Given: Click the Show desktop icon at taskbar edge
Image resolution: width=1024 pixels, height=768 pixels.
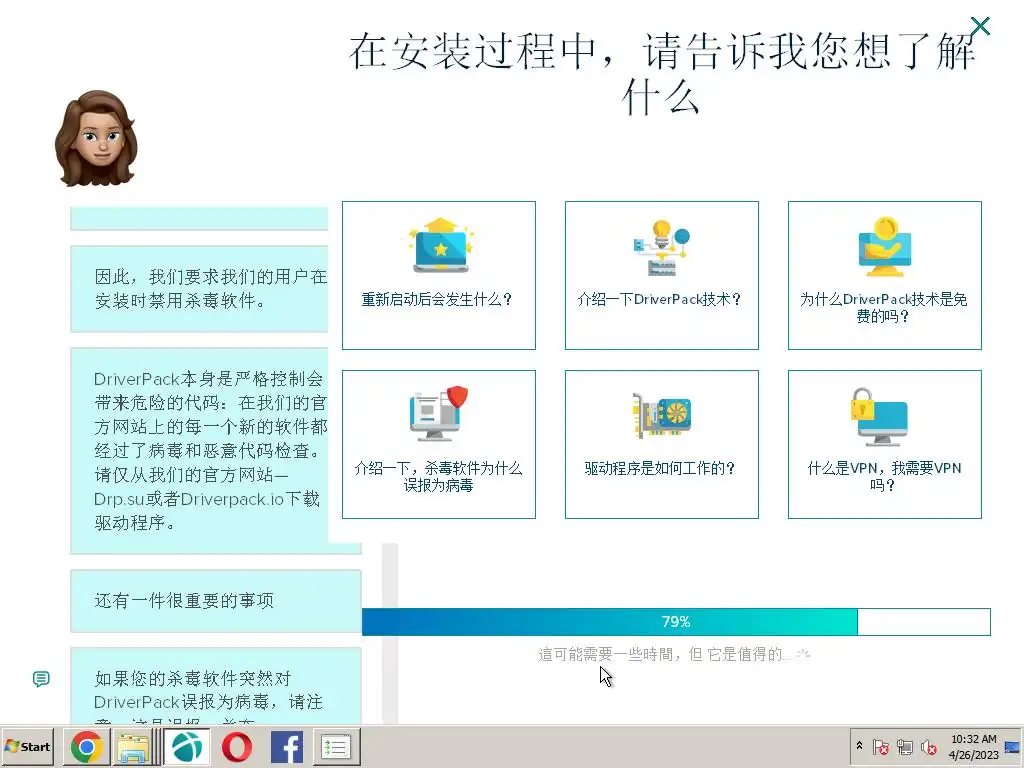Looking at the screenshot, I should (x=1013, y=747).
